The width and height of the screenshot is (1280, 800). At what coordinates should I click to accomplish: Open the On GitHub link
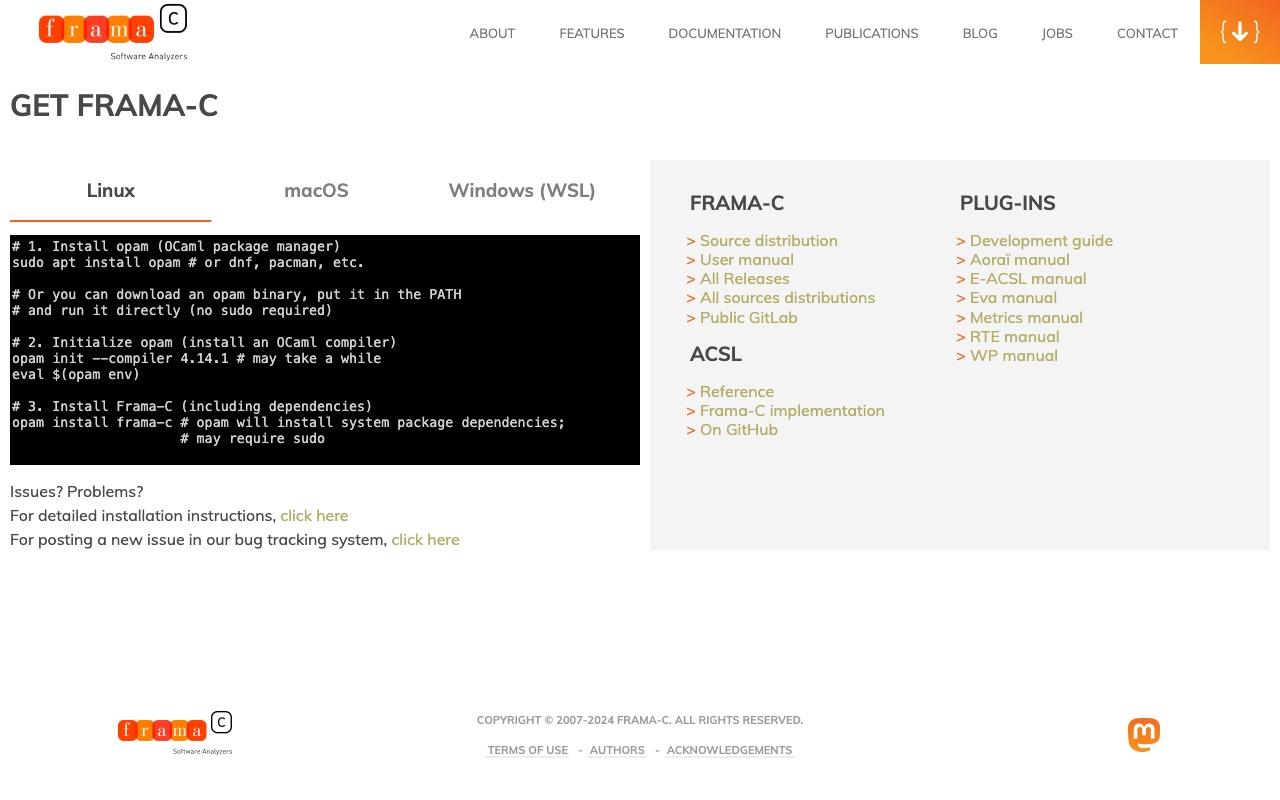pos(739,429)
